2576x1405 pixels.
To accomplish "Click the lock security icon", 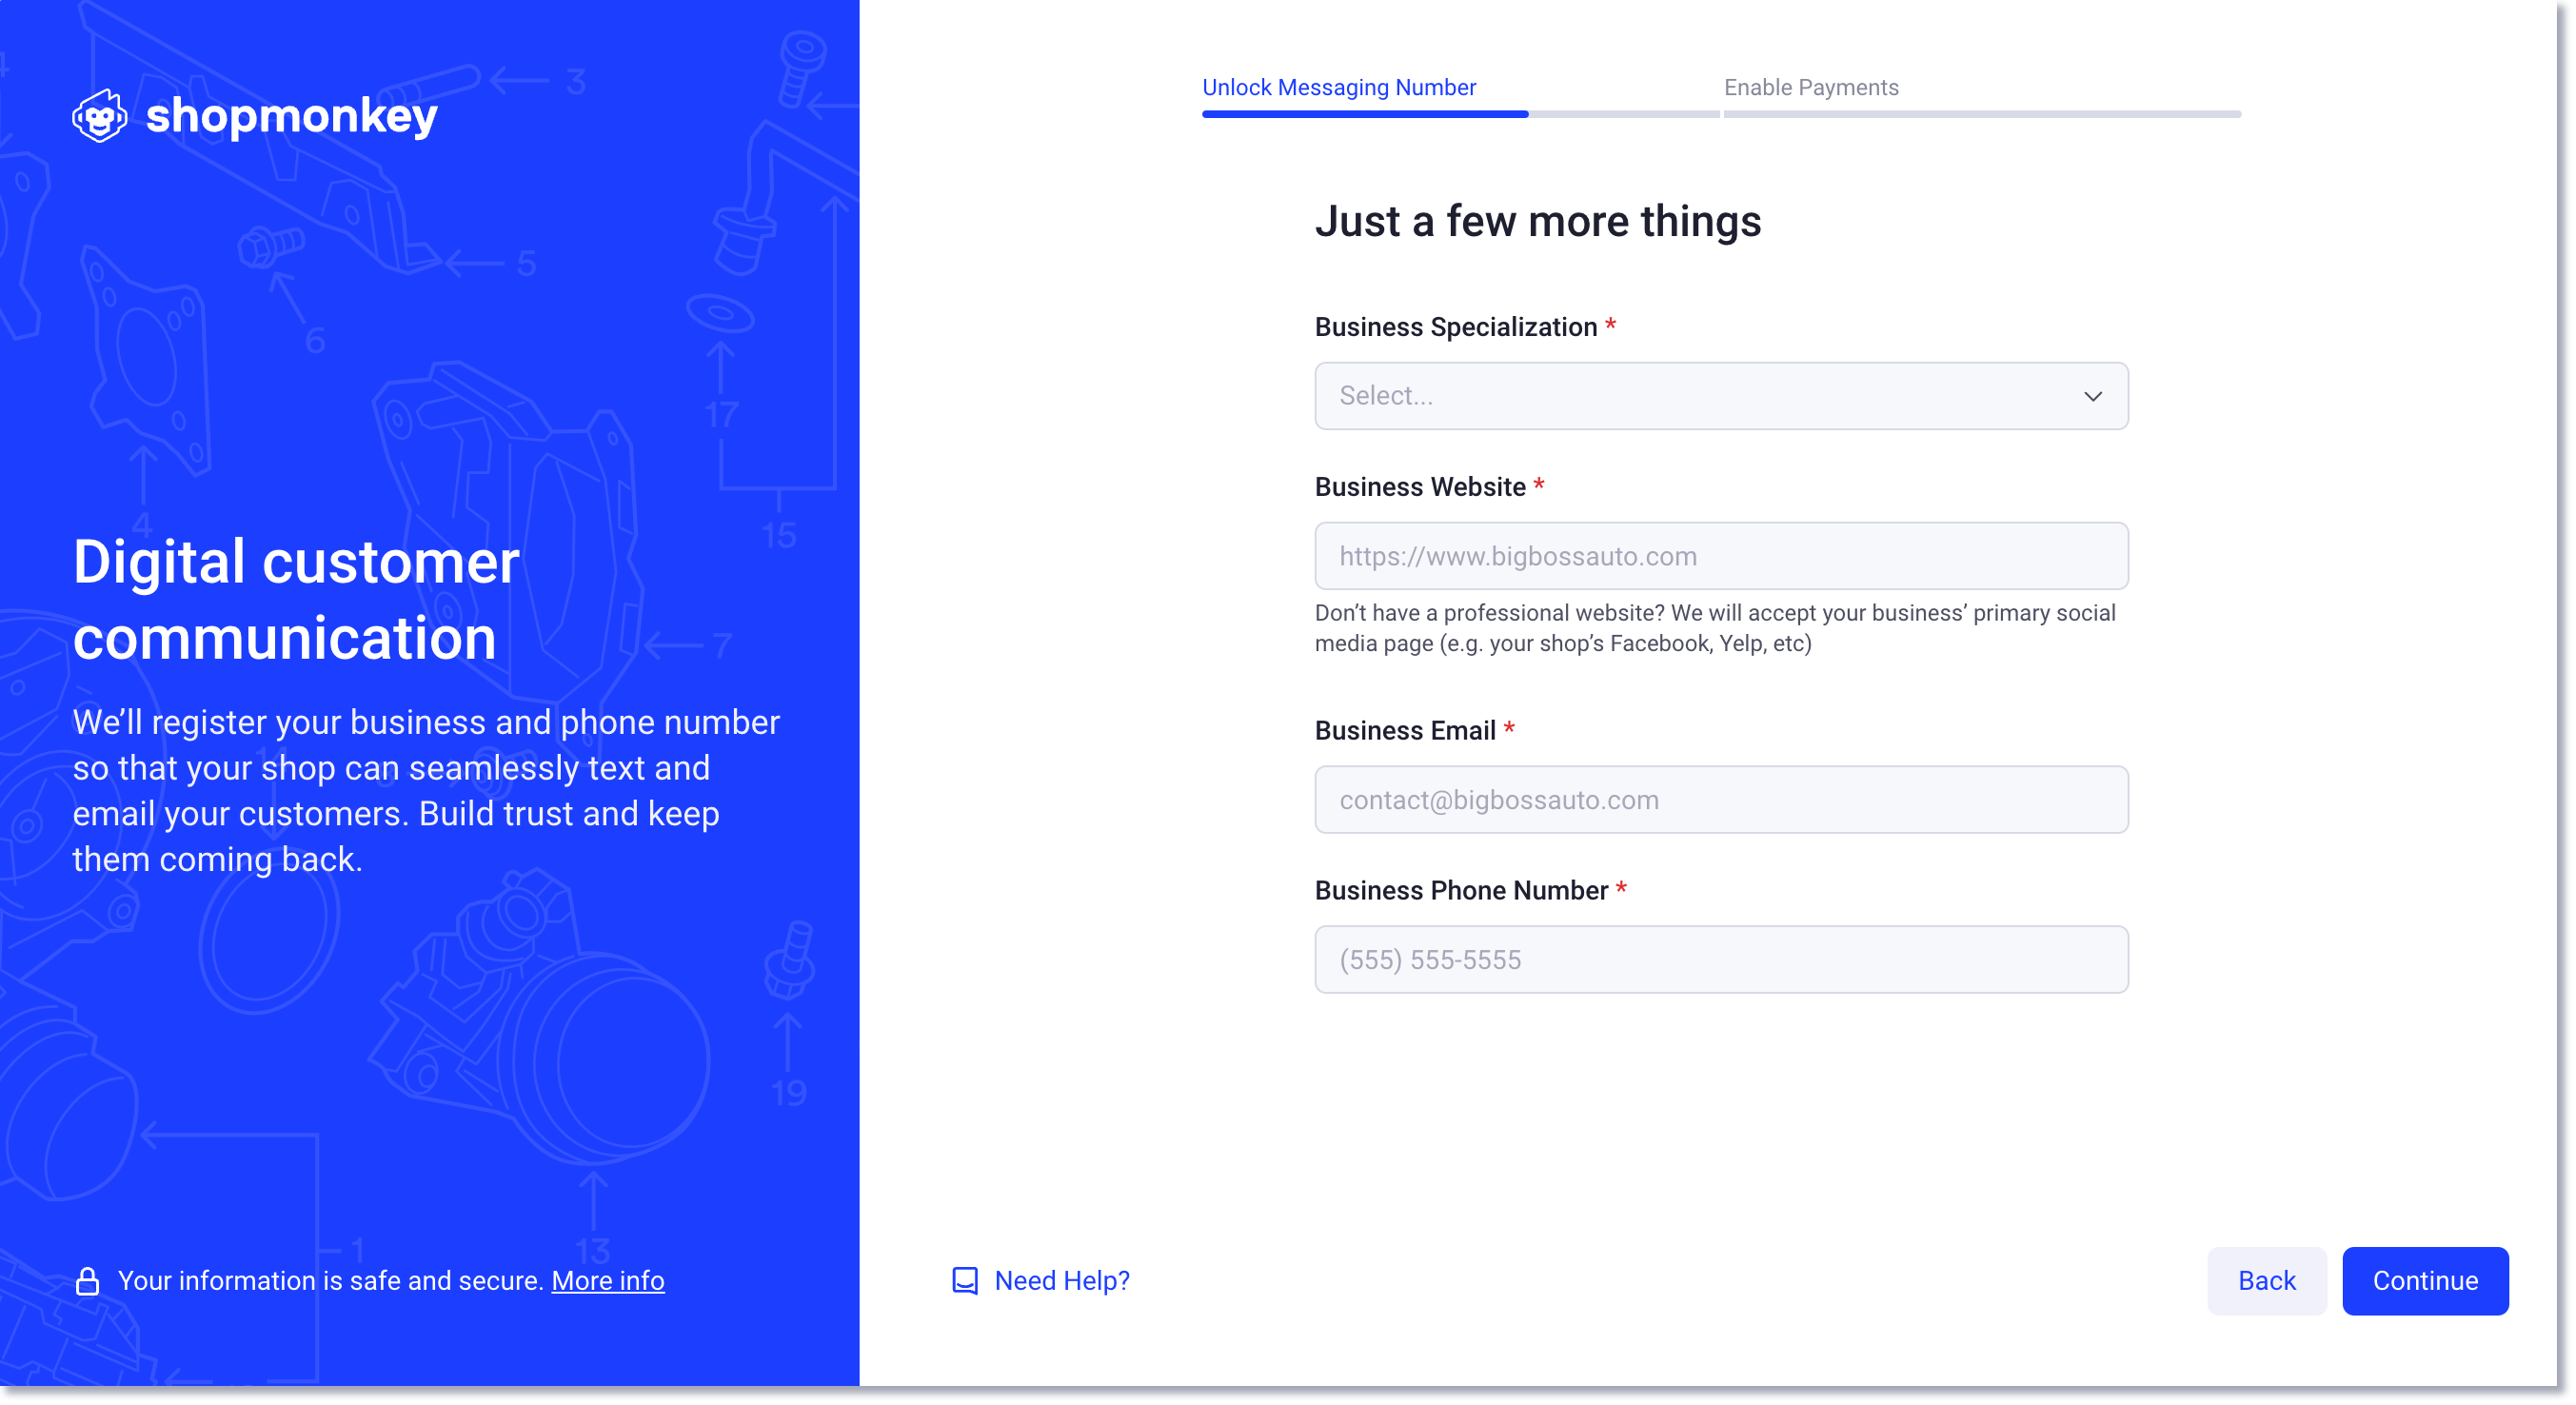I will click(x=88, y=1281).
